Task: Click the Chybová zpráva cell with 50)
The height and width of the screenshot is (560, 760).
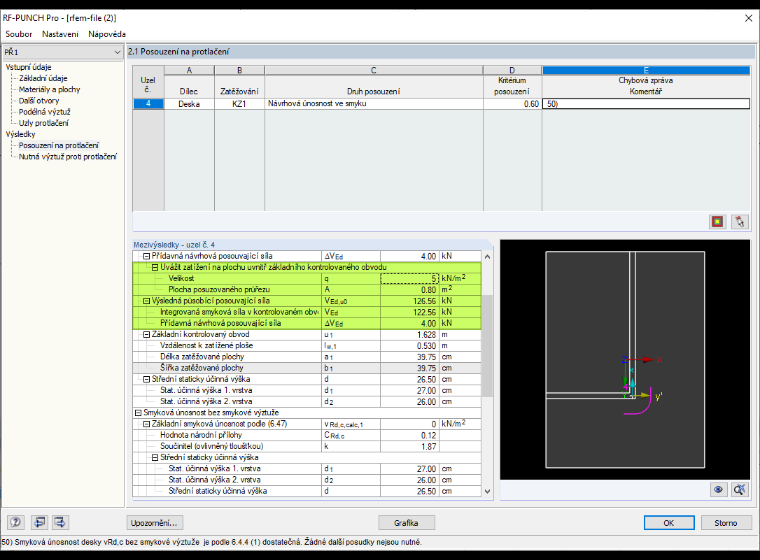Action: tap(646, 104)
